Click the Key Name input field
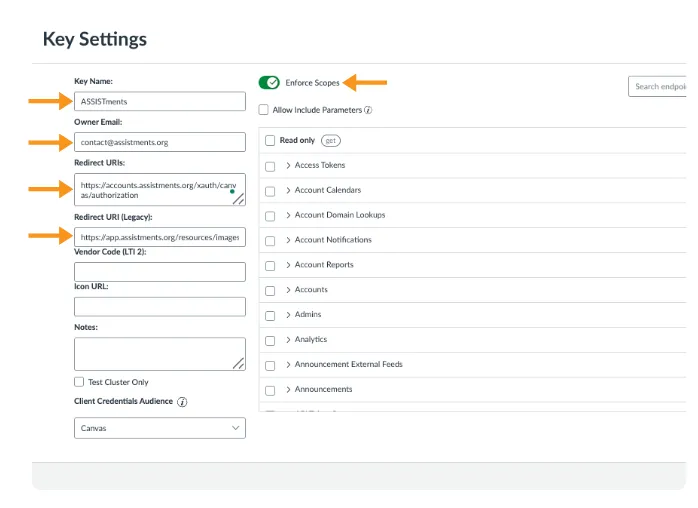 click(159, 101)
